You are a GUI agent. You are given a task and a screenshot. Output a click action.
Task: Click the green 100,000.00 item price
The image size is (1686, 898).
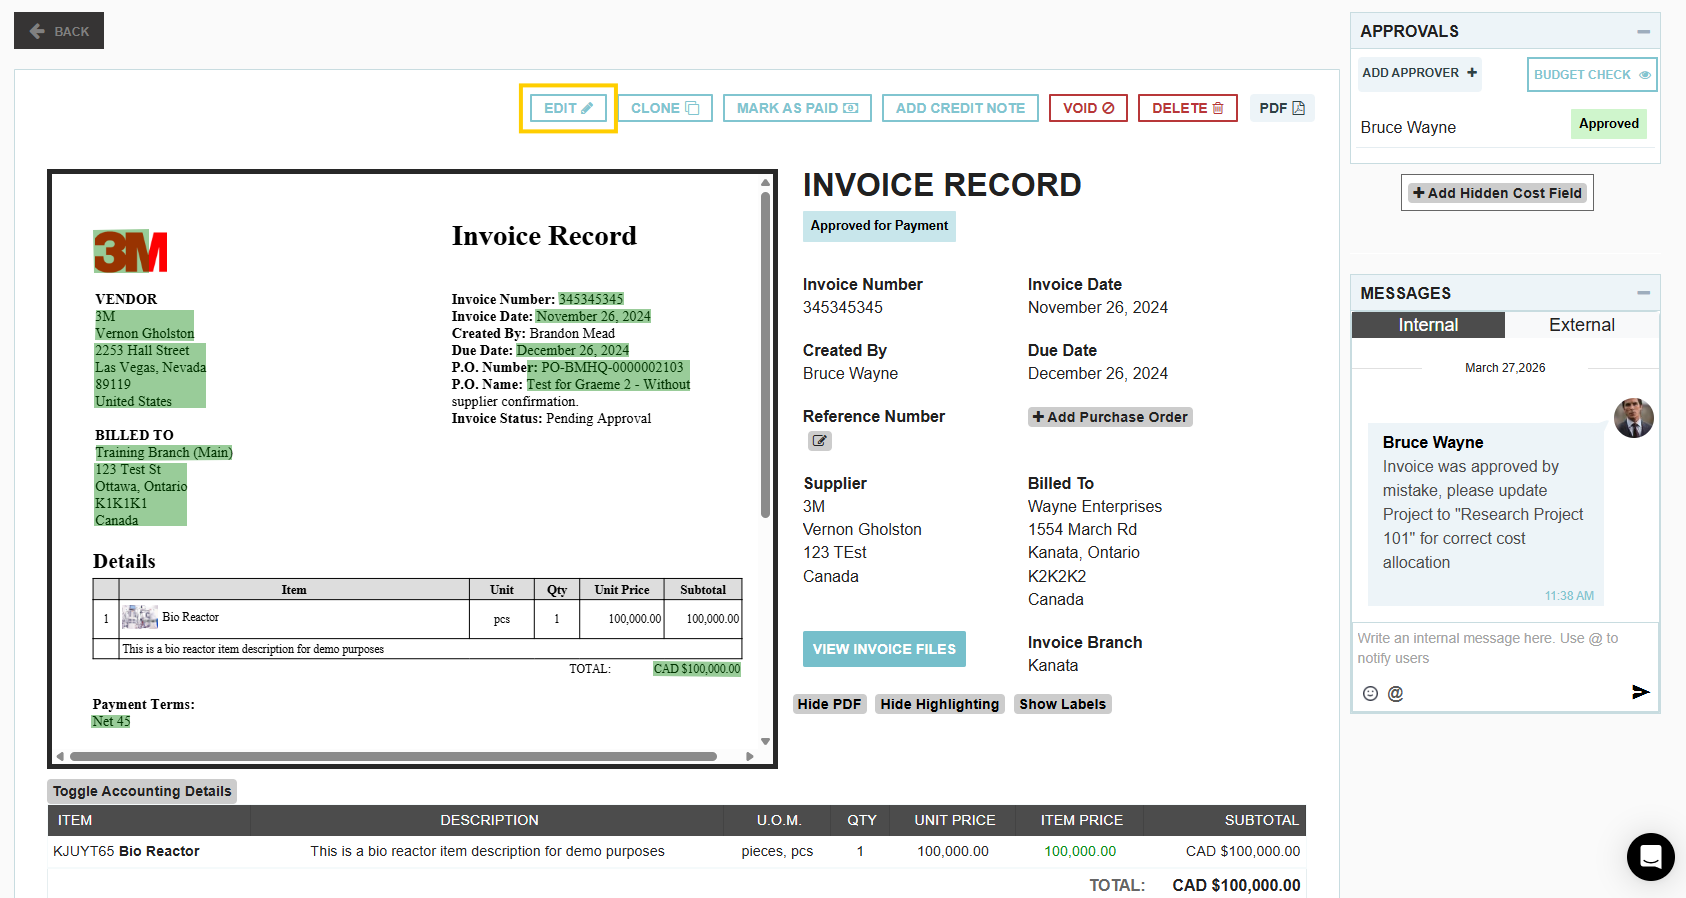(x=1080, y=852)
